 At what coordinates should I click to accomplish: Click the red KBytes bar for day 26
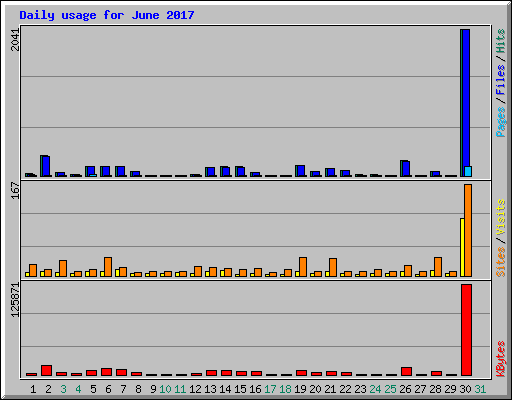[x=406, y=371]
